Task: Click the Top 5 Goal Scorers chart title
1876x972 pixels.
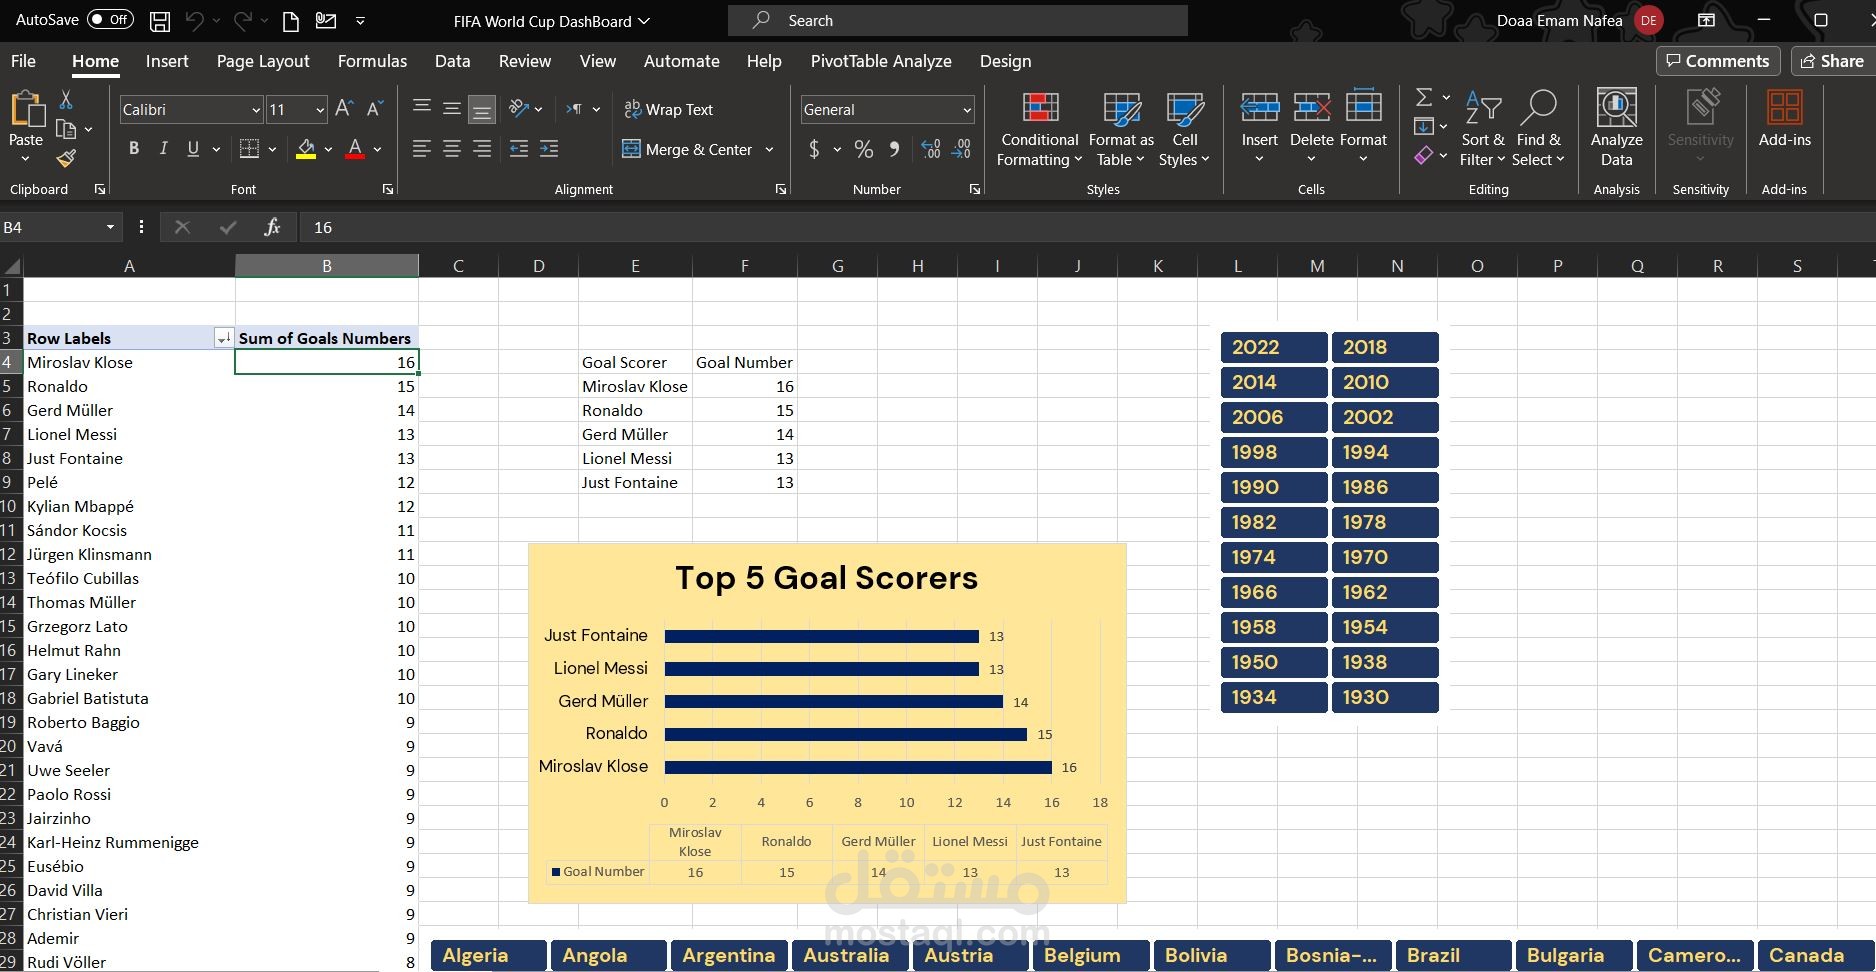Action: click(x=826, y=578)
